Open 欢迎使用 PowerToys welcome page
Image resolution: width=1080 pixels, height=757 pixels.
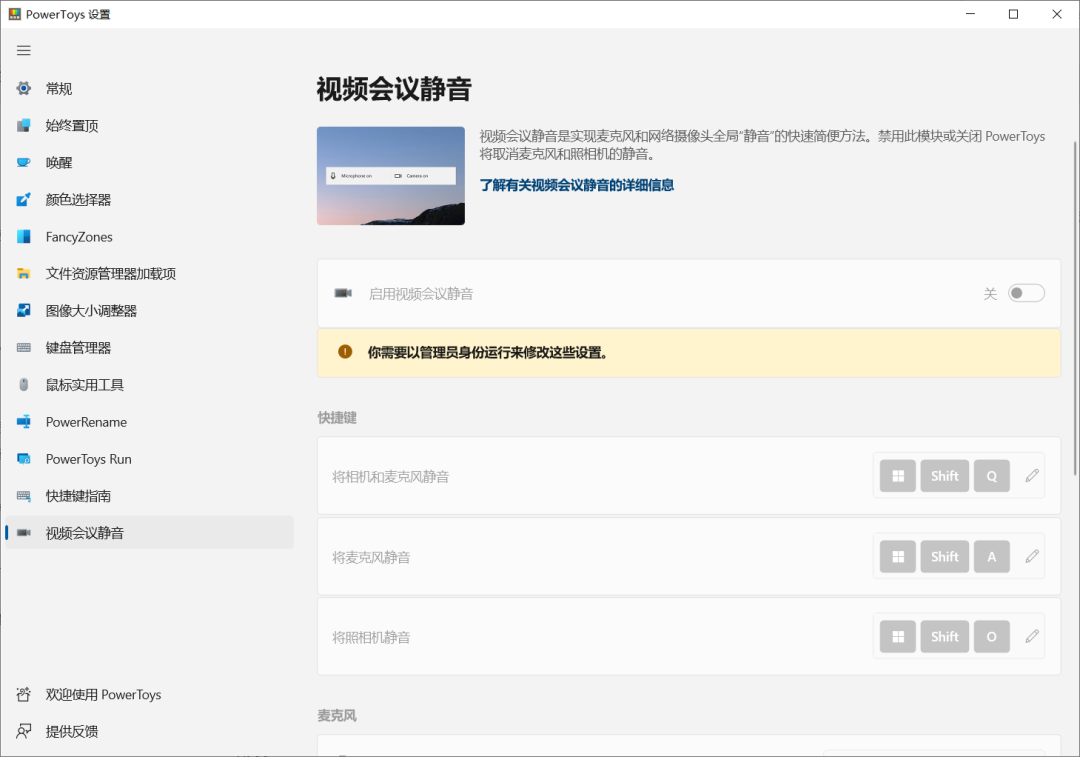click(x=103, y=695)
